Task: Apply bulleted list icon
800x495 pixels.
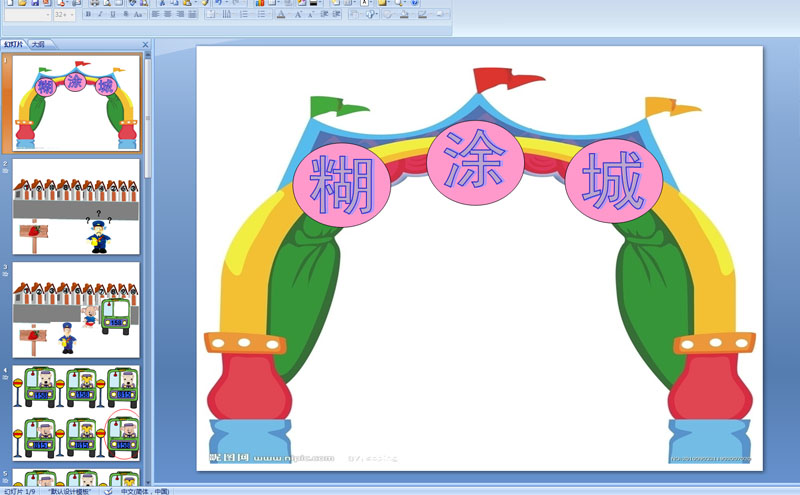Action: coord(261,14)
